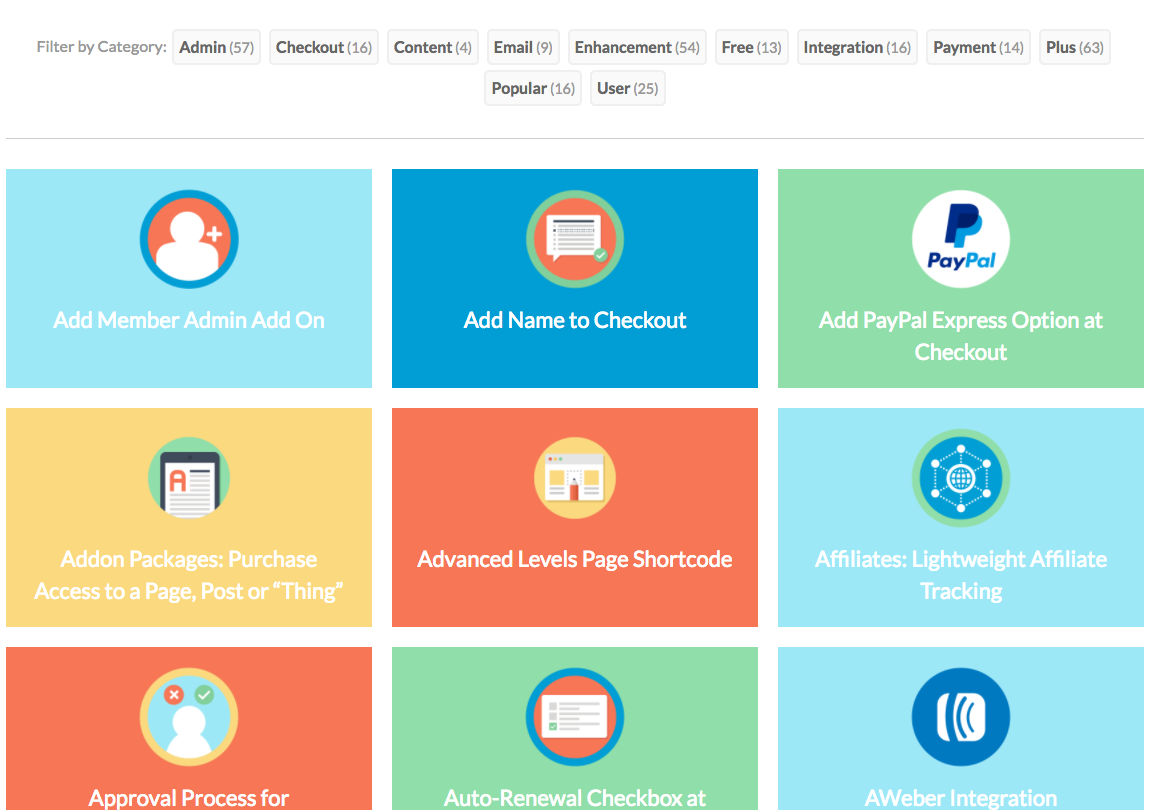Click the PayPal logo icon
Viewport: 1150px width, 810px height.
[x=961, y=239]
